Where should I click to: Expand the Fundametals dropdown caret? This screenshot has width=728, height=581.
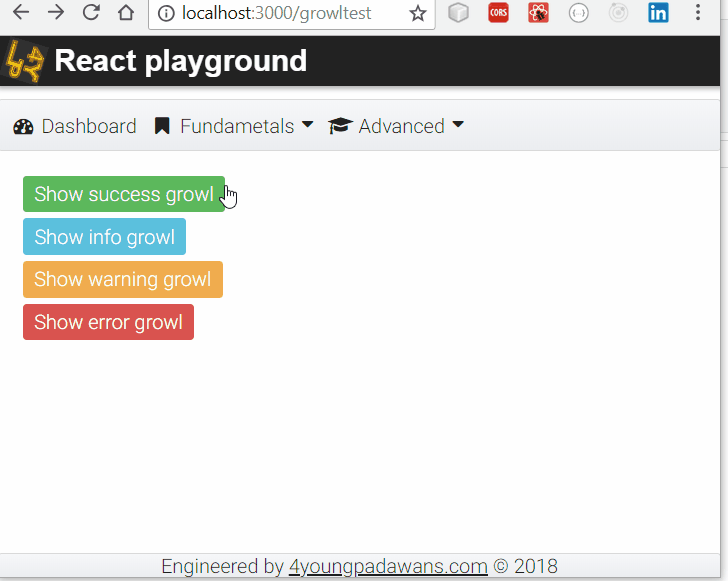[307, 124]
